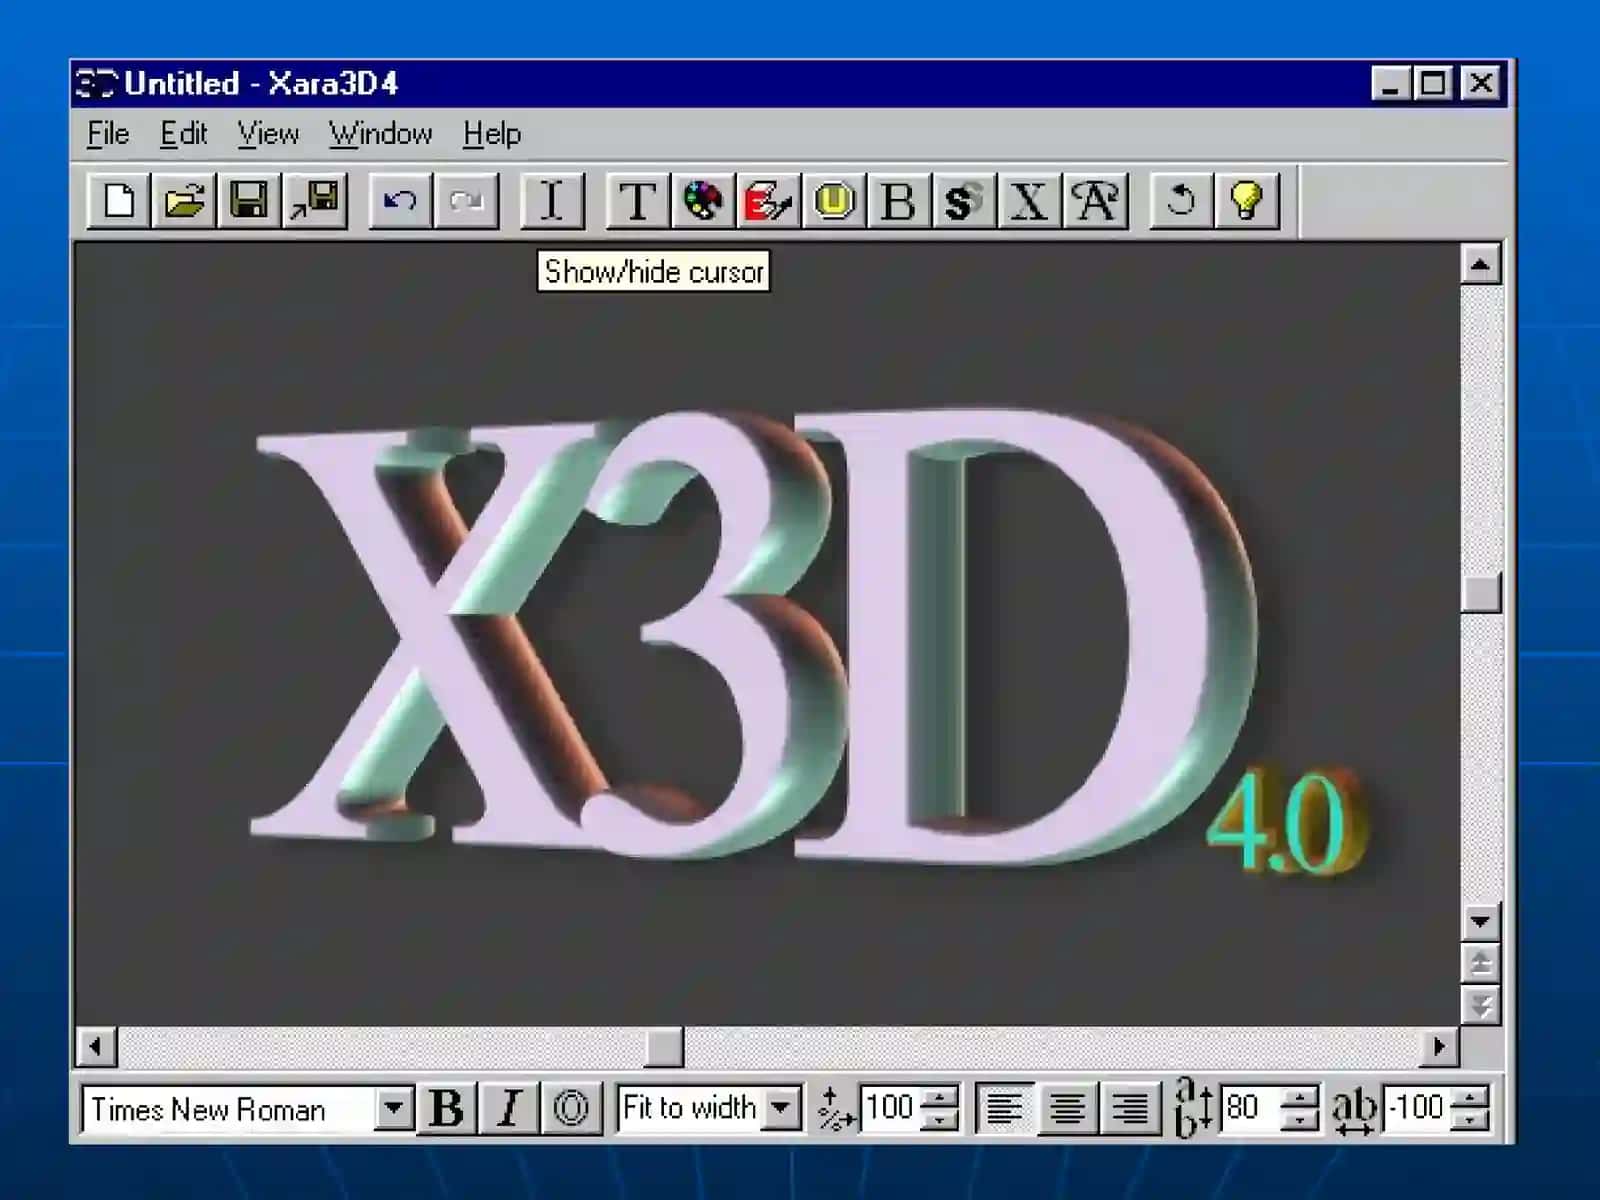
Task: Start animation with the rotating arrow icon
Action: (1181, 201)
